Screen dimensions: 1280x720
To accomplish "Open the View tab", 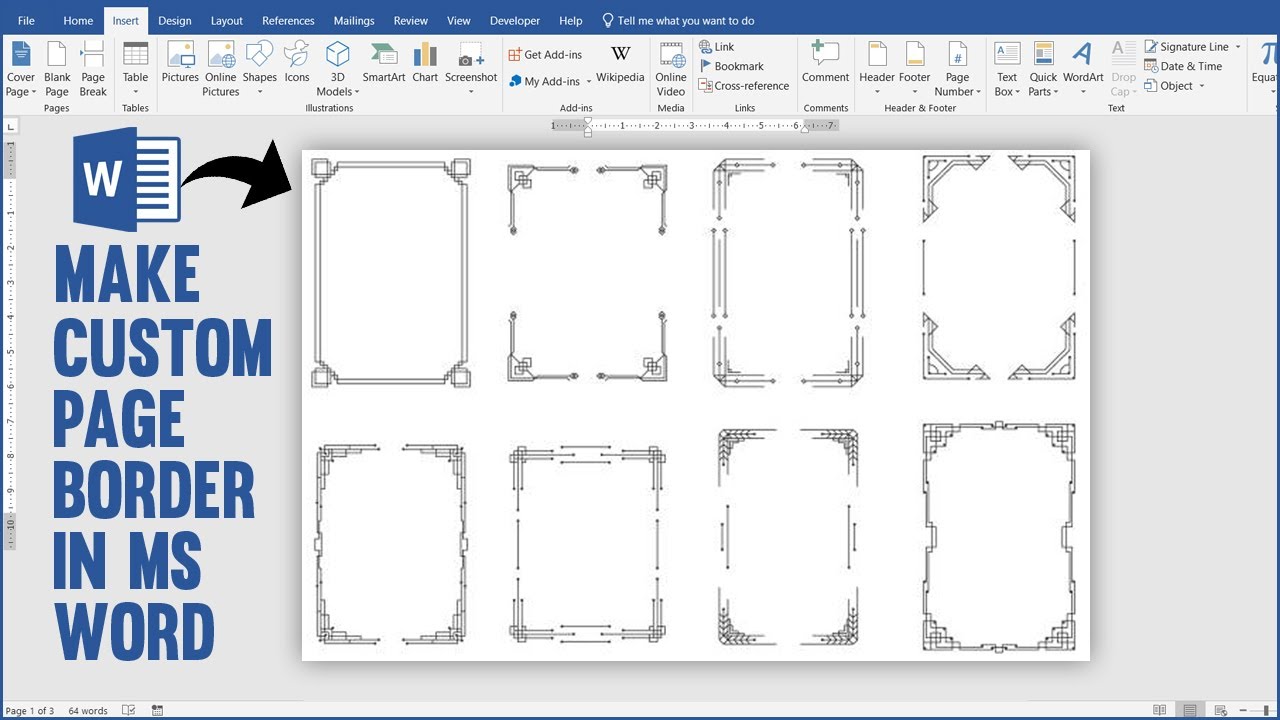I will click(459, 21).
